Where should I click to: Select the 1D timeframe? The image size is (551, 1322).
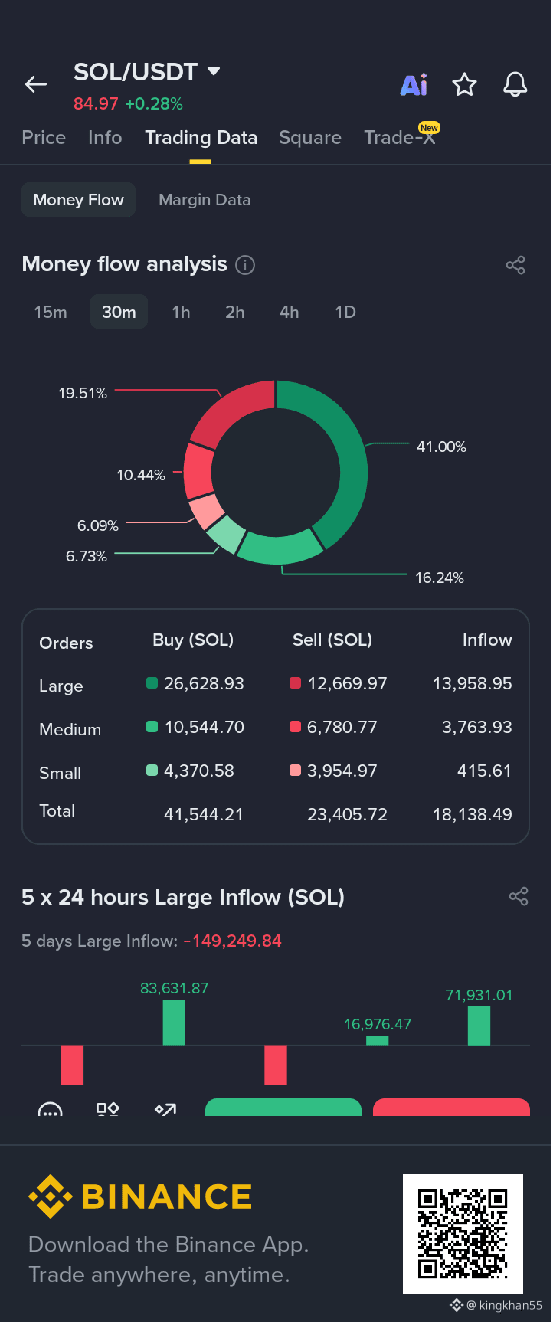pyautogui.click(x=345, y=312)
